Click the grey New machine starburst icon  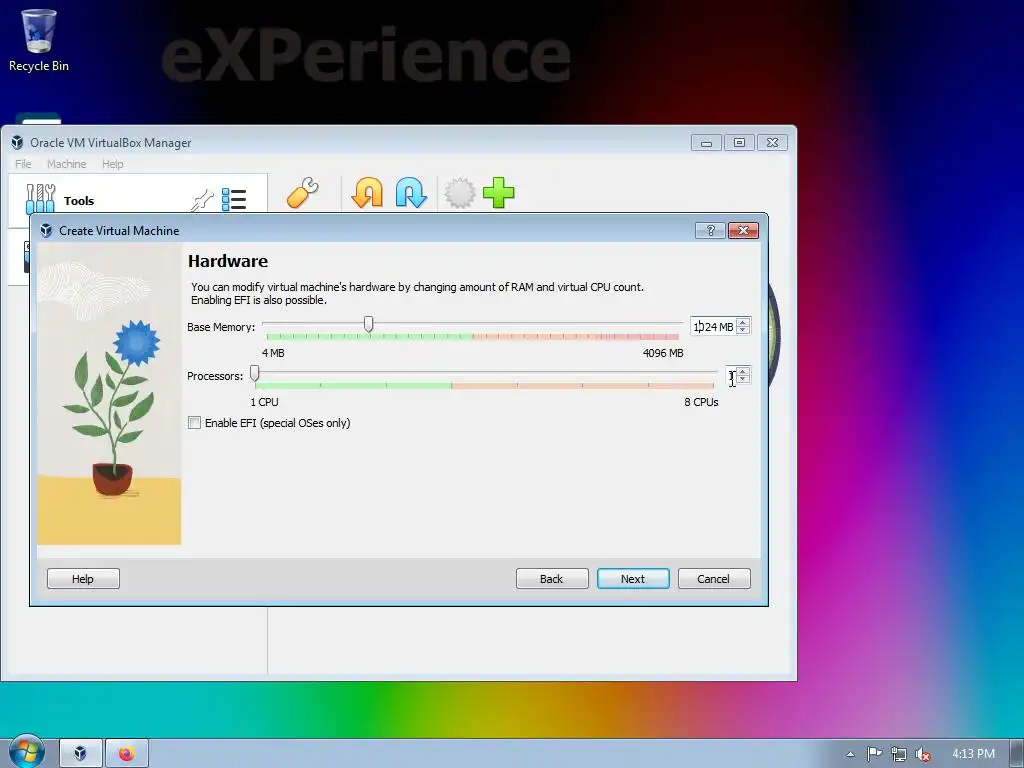460,193
